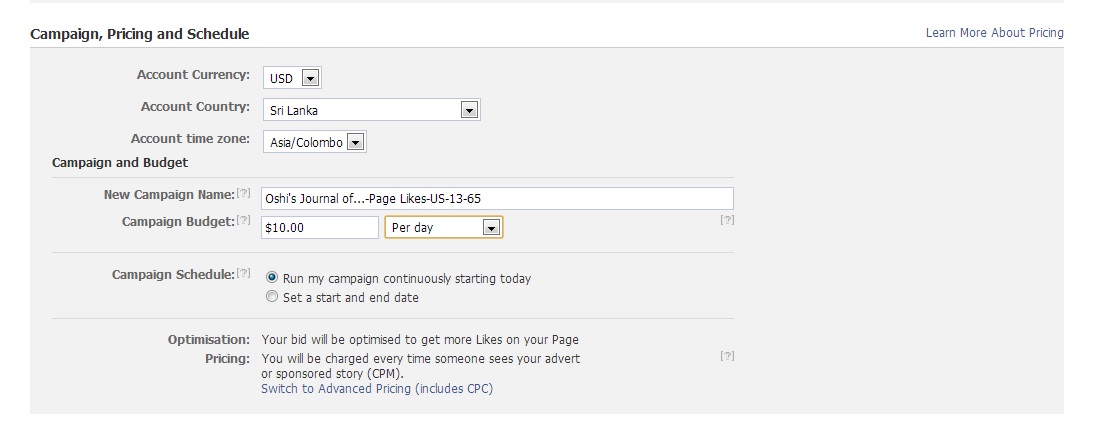Open help icon beside Campaign Budget label

point(243,220)
